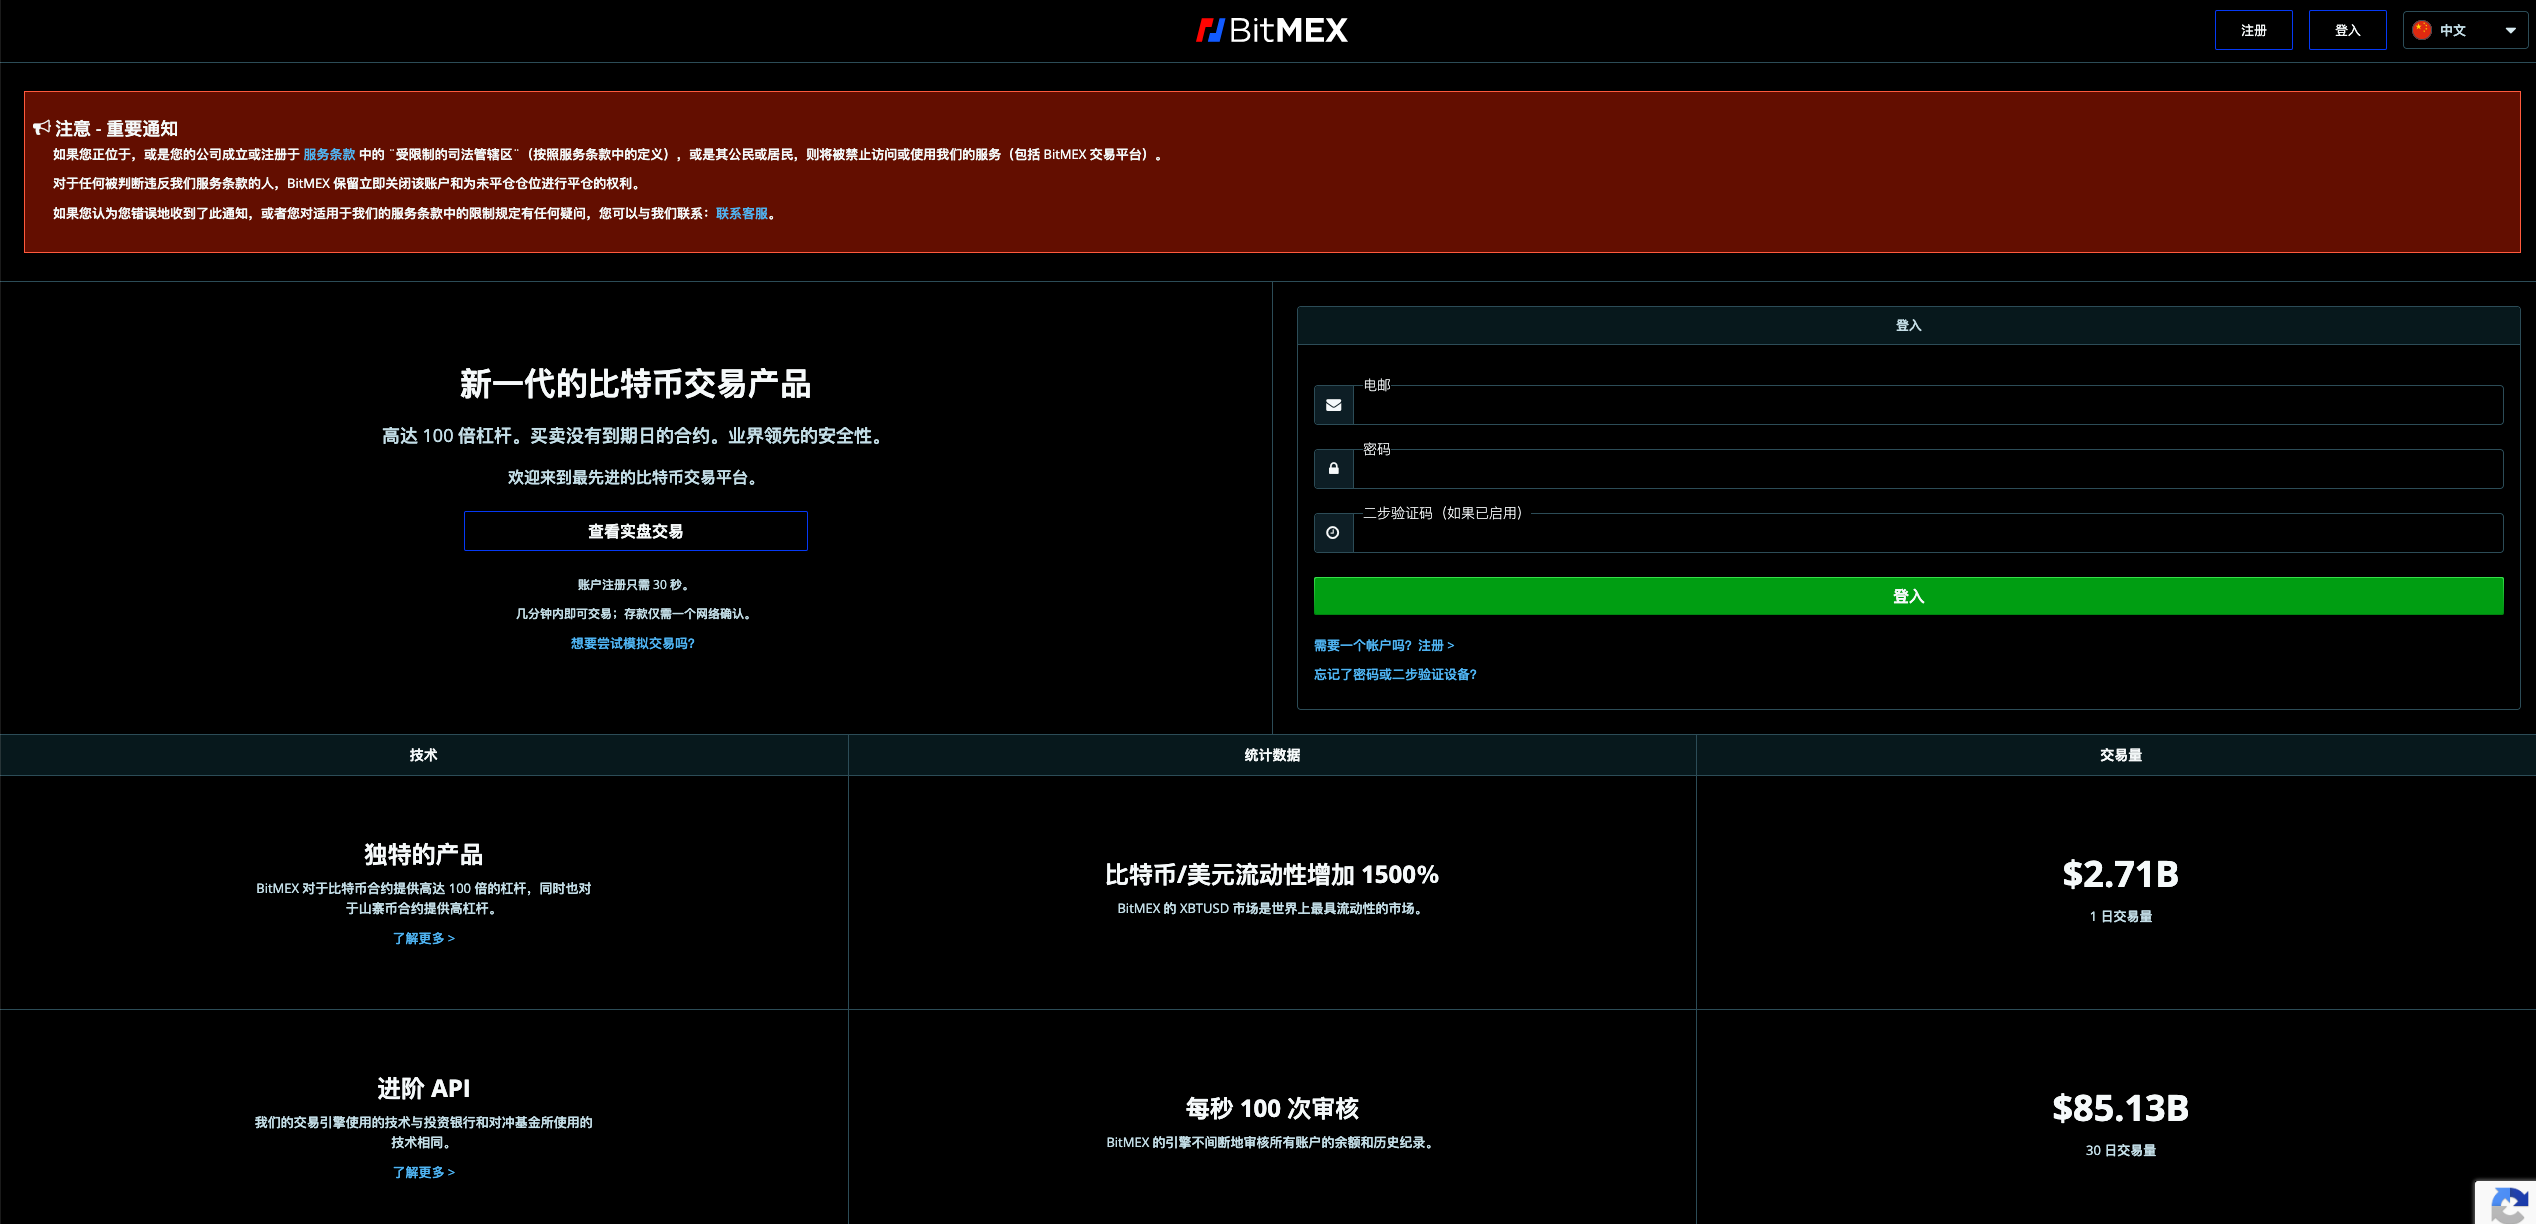Click the 独特的产品 heading

pyautogui.click(x=423, y=854)
